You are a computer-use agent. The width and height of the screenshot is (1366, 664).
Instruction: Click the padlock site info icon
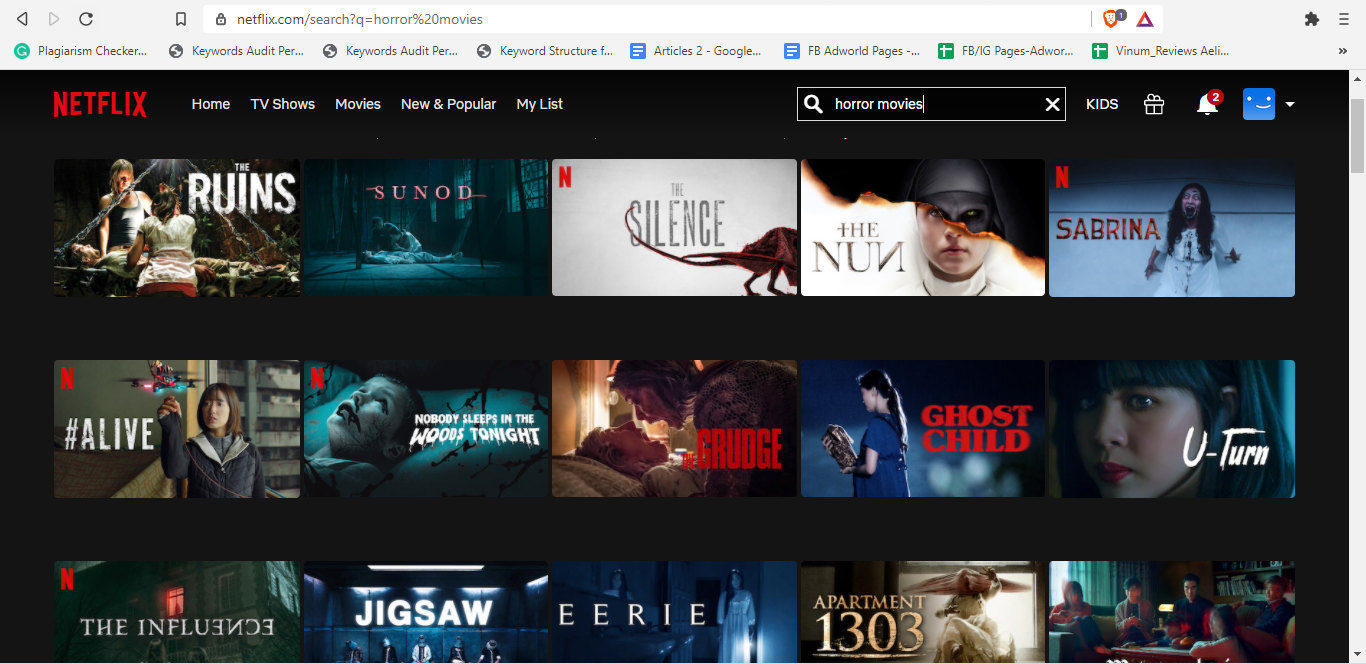(222, 19)
